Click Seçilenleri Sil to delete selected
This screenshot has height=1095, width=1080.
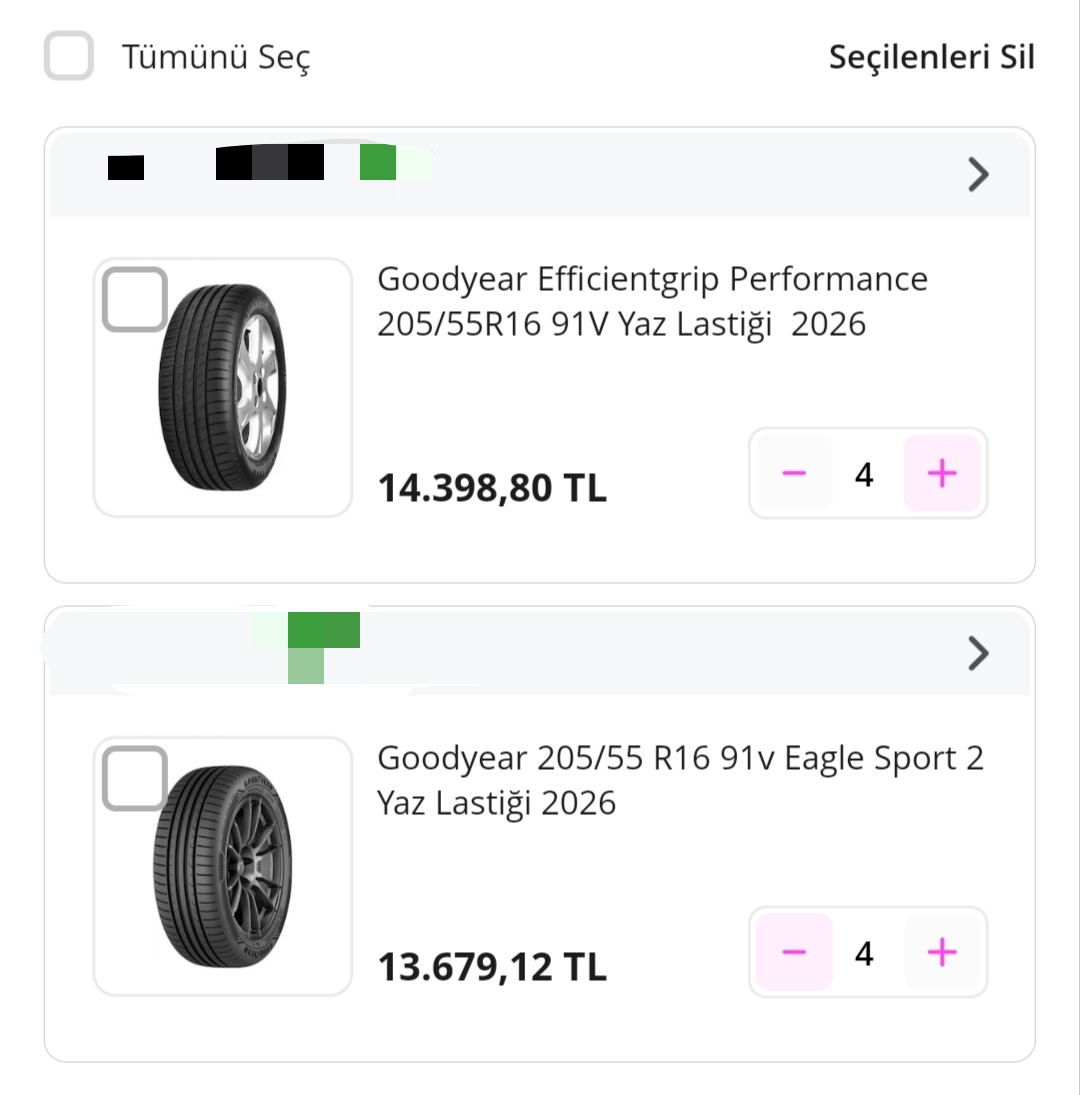pos(931,57)
